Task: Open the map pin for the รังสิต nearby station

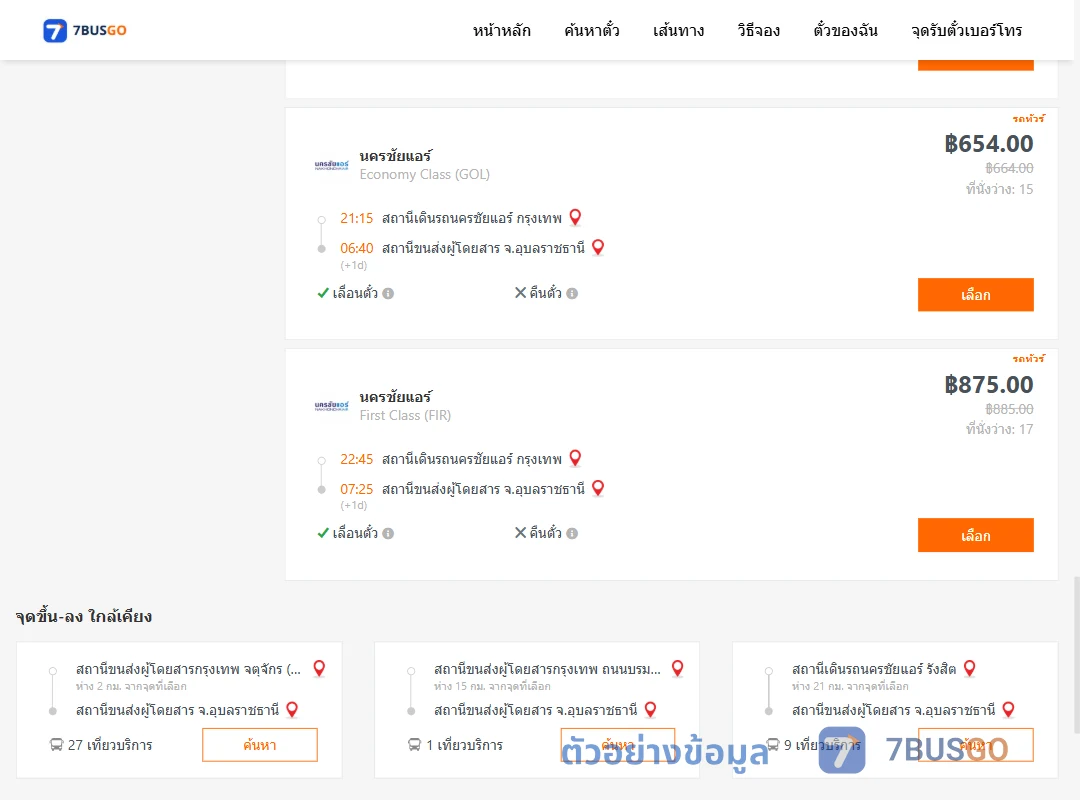Action: 969,668
